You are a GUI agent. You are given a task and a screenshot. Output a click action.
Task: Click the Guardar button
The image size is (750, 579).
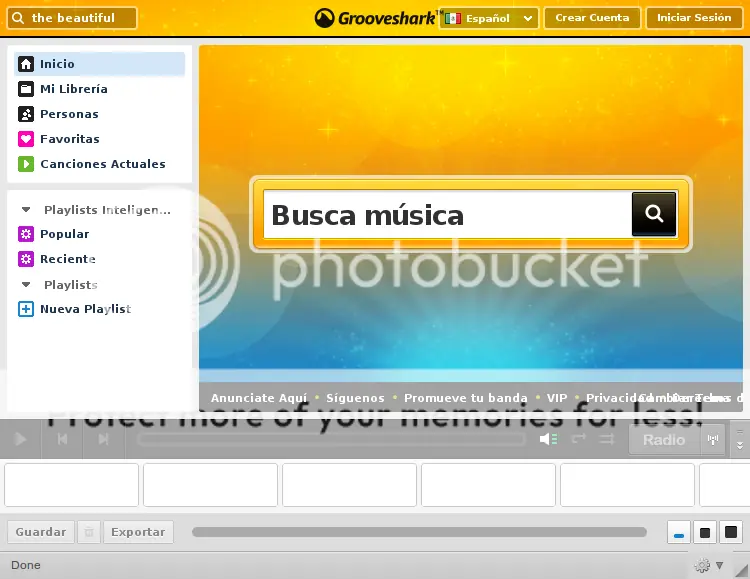click(41, 532)
